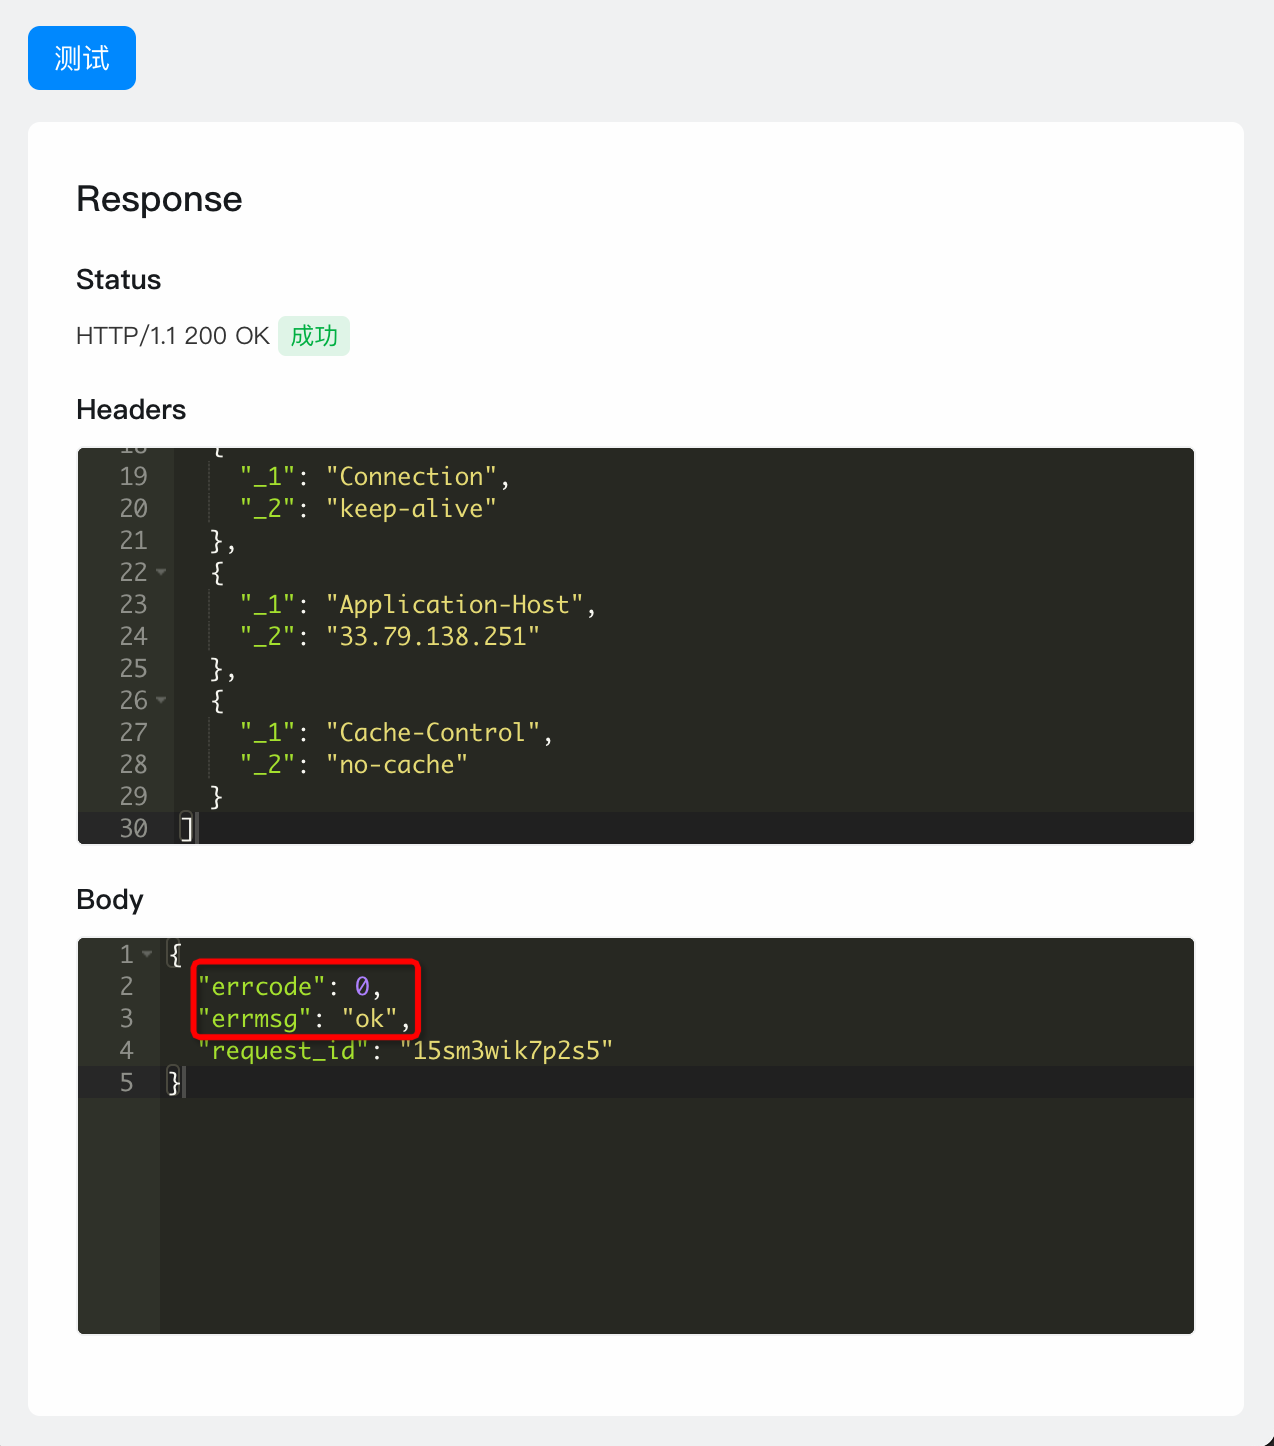Collapse the block at Headers line 22
Screen dimensions: 1274x1446
coord(161,572)
